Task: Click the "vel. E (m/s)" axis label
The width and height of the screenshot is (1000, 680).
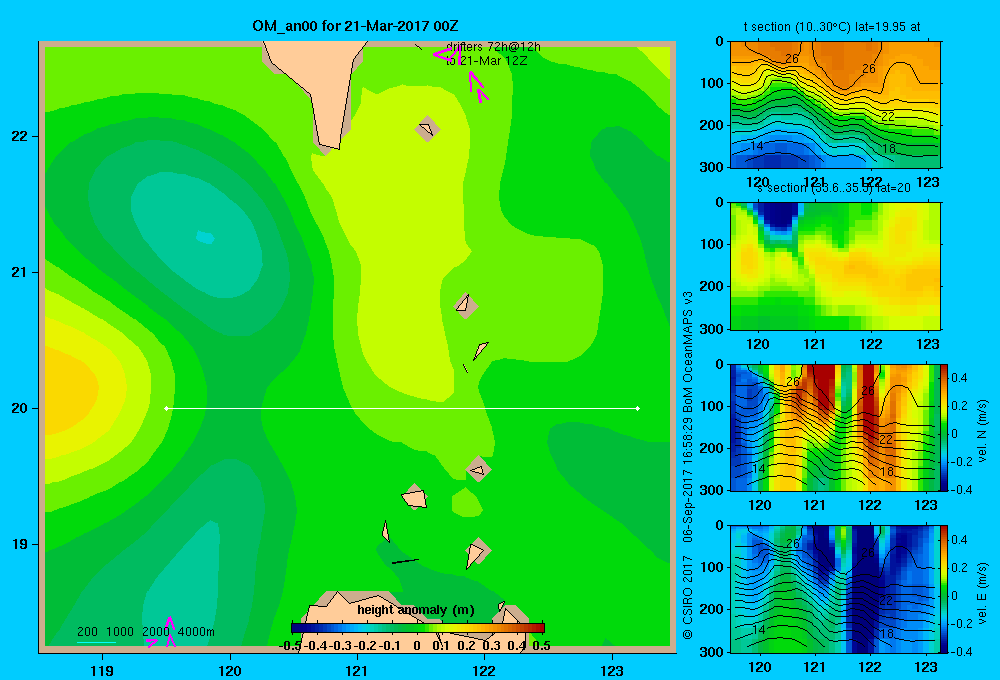Action: [983, 593]
